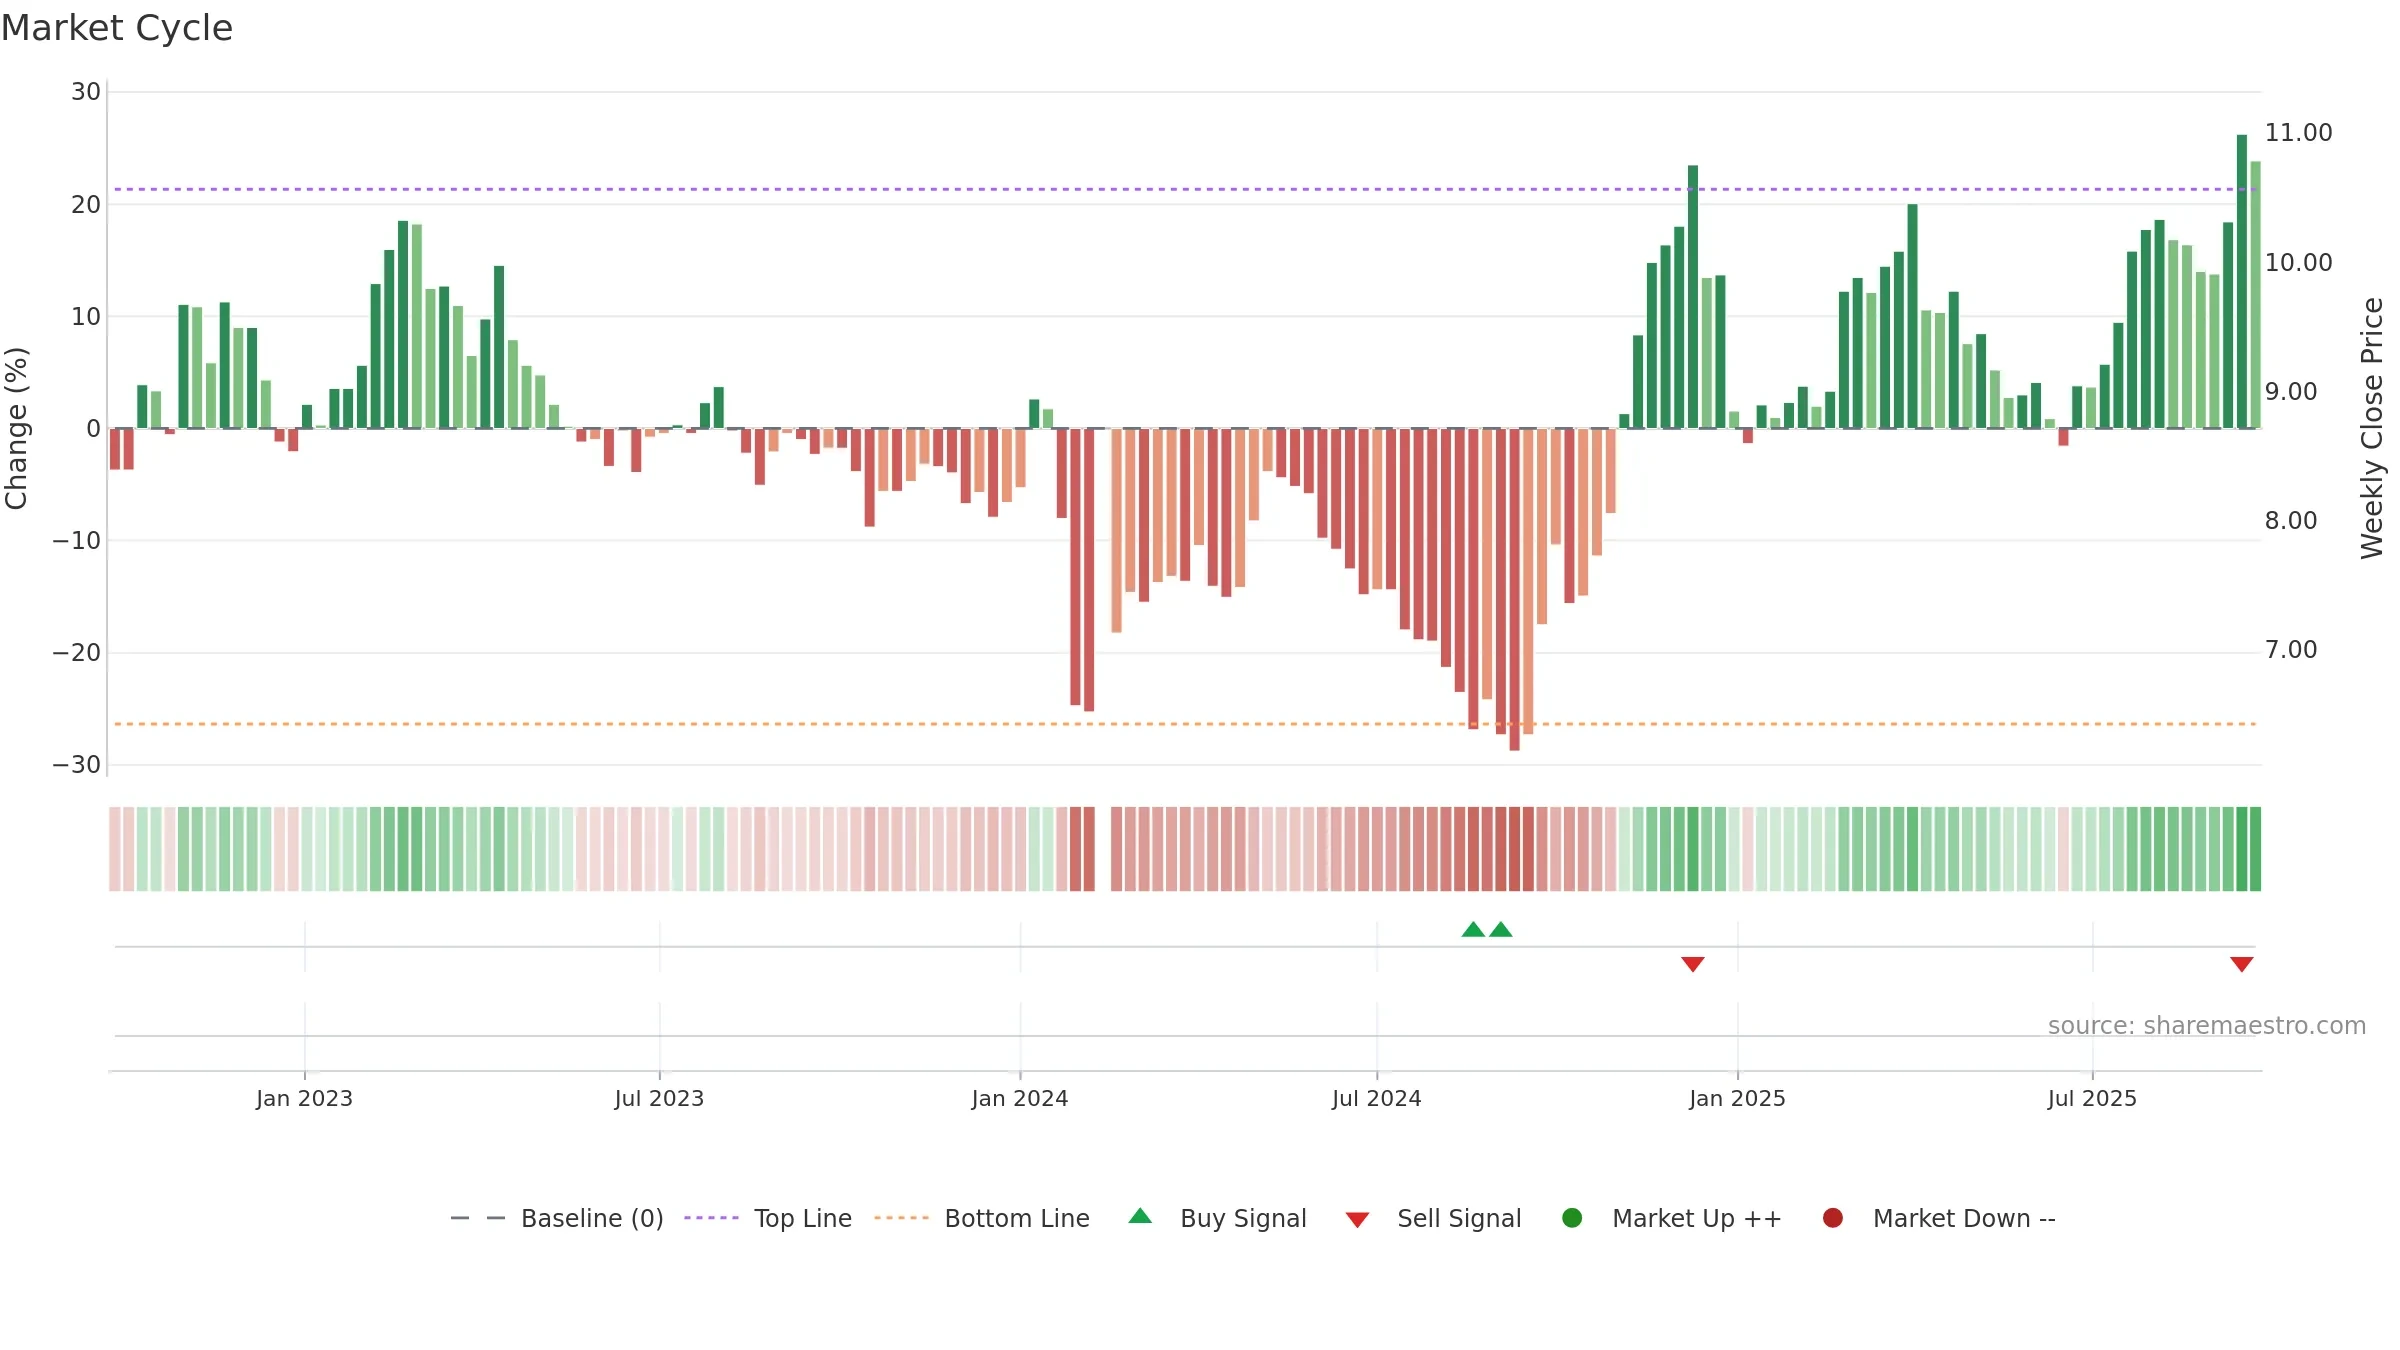Click the Weekly Close Price axis title

click(2372, 428)
